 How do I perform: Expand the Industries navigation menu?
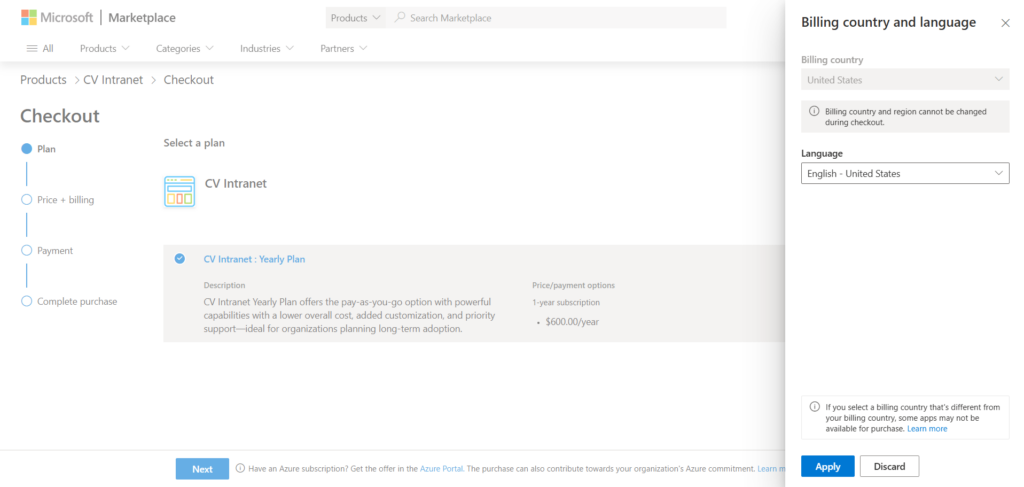pos(266,48)
